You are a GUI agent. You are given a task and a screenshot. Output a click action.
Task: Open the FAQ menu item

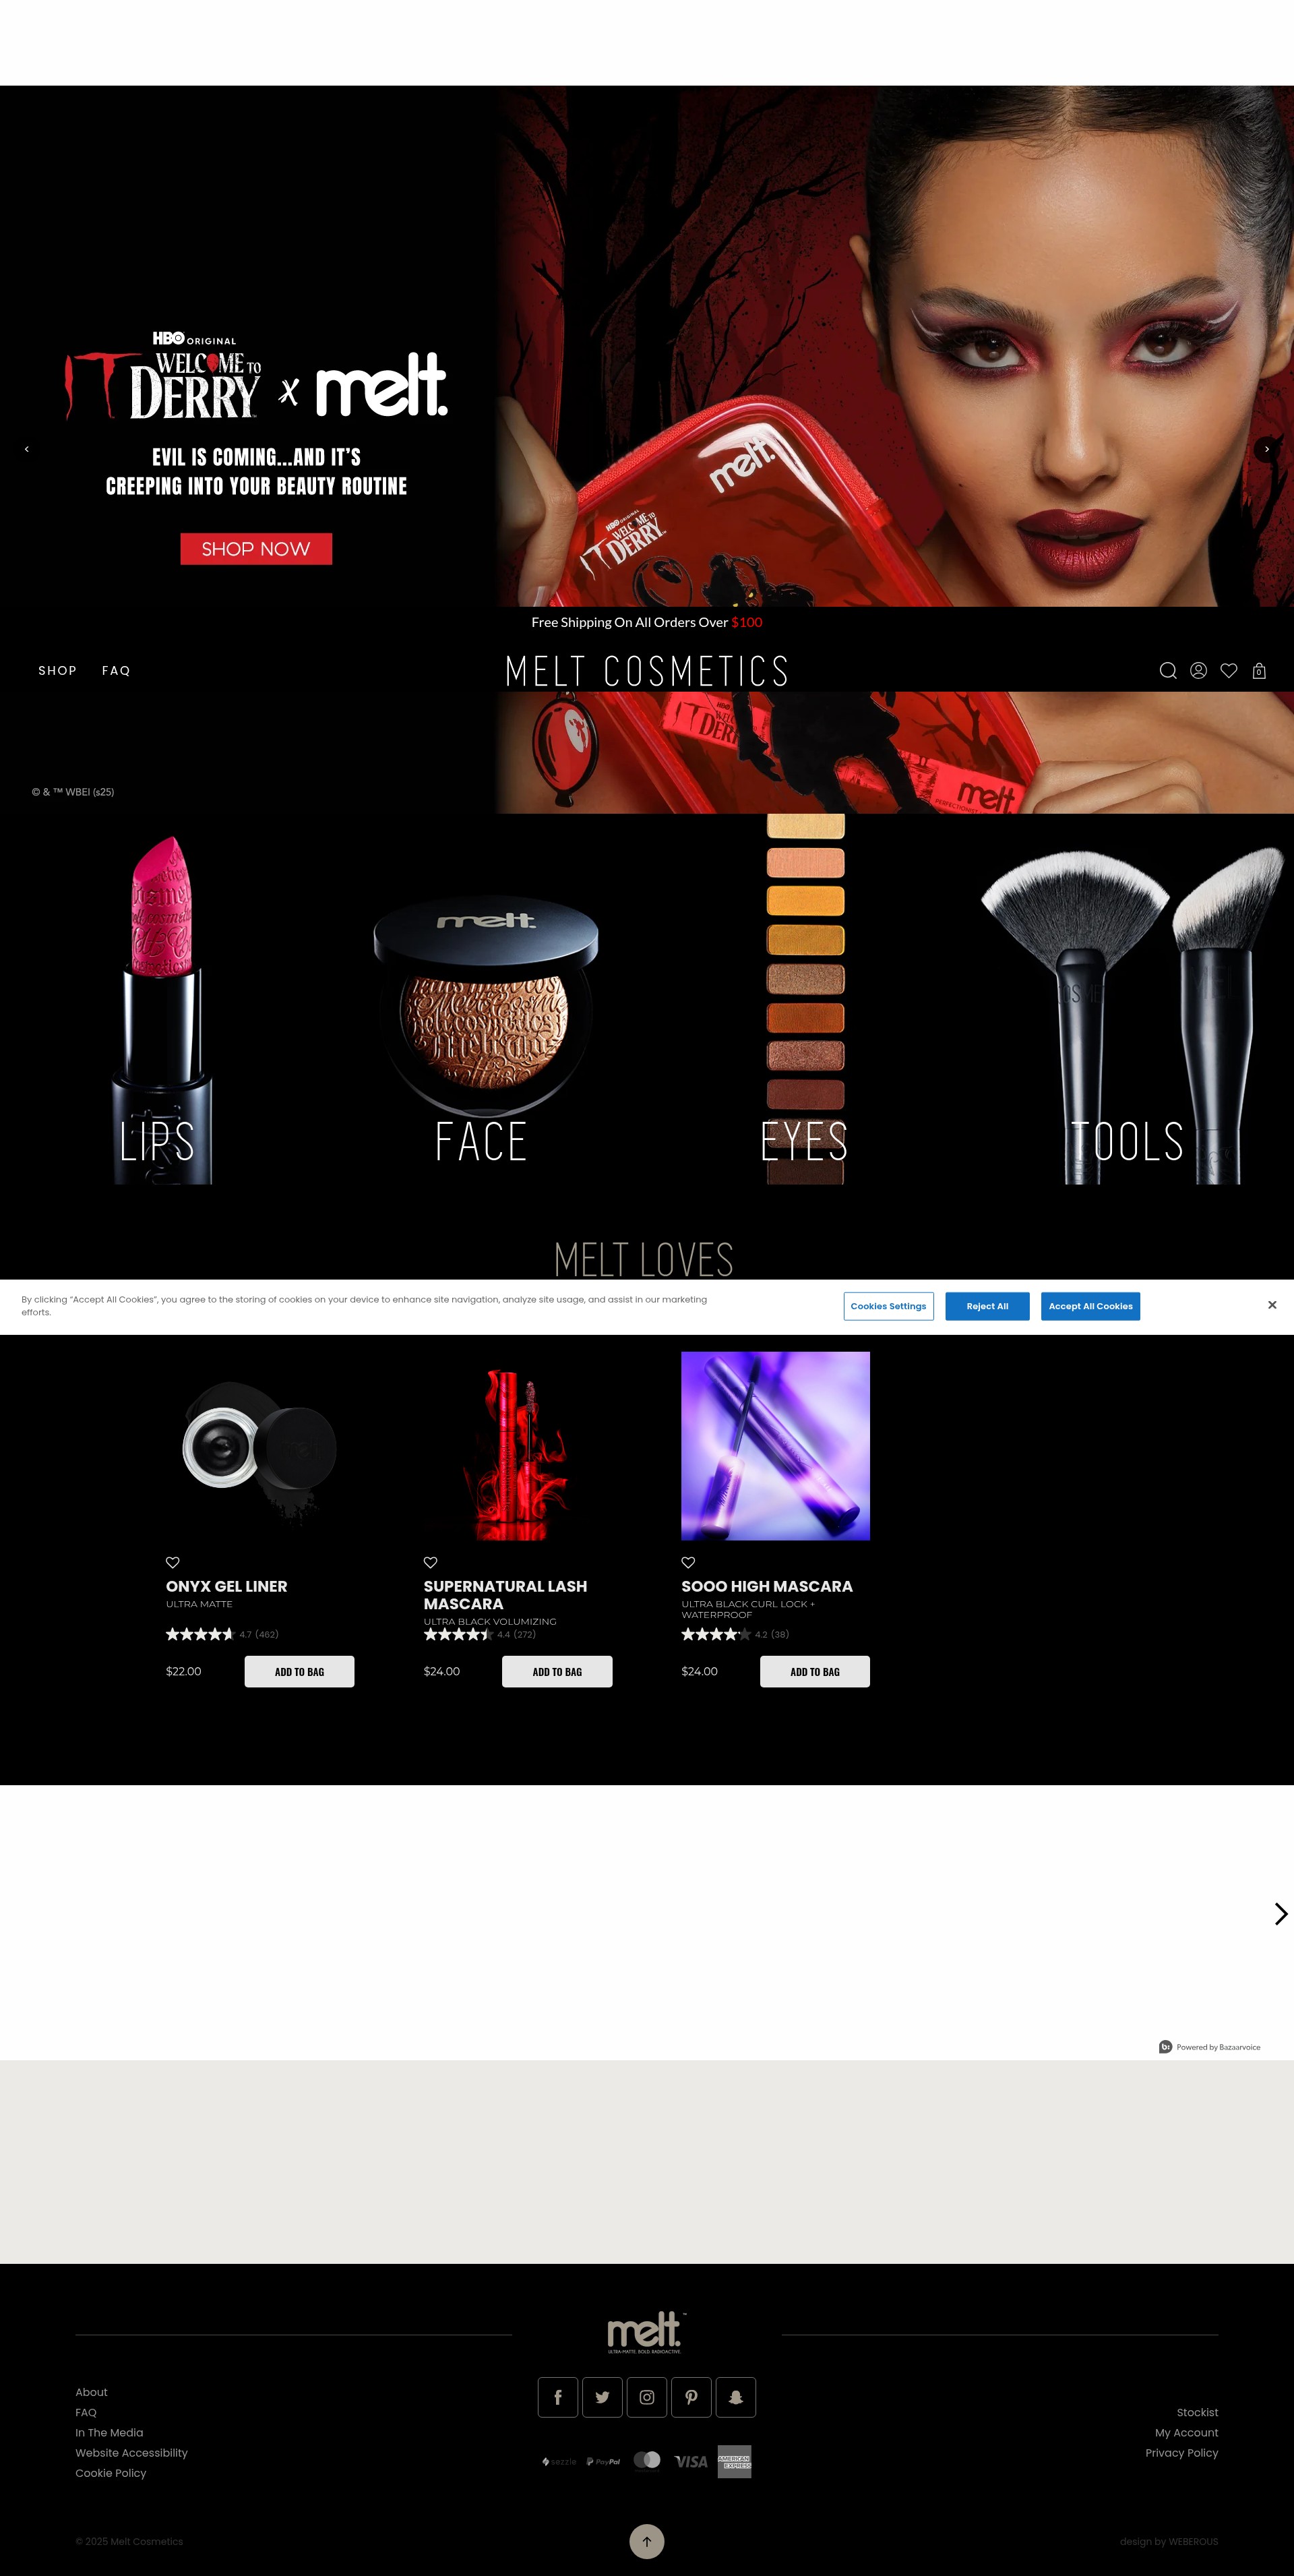coord(116,671)
